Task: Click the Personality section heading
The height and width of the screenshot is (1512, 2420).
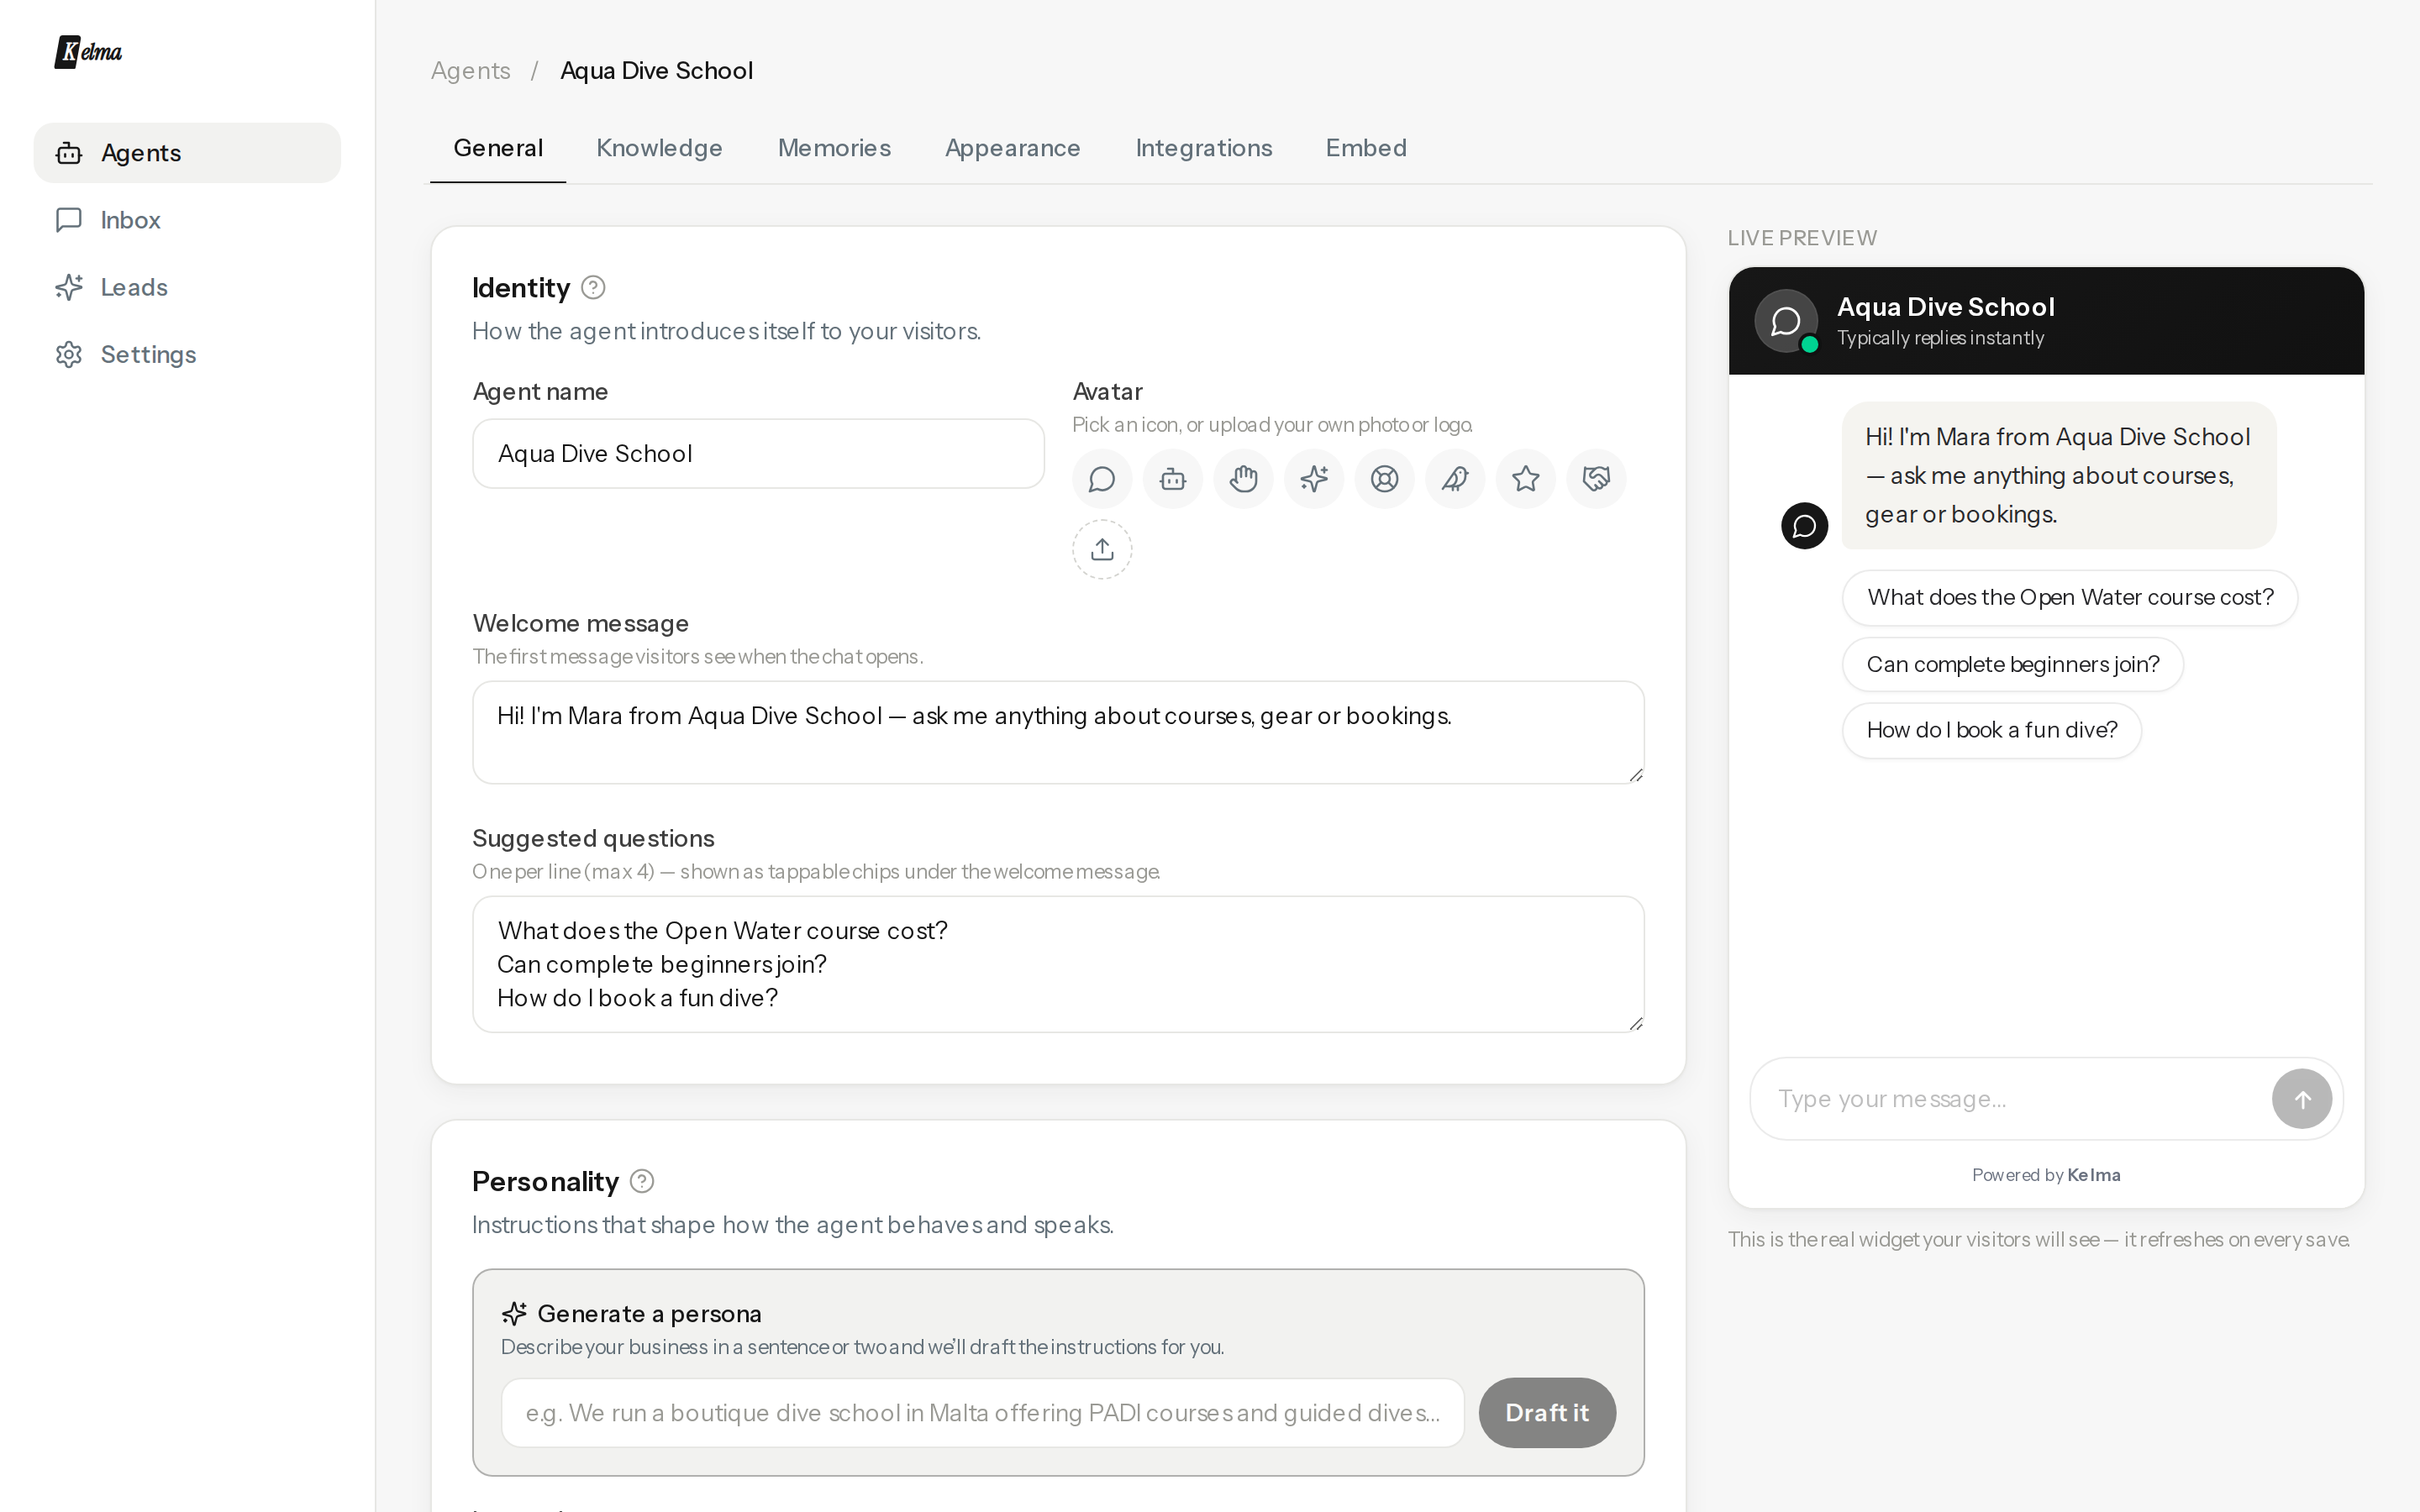Action: (545, 1182)
